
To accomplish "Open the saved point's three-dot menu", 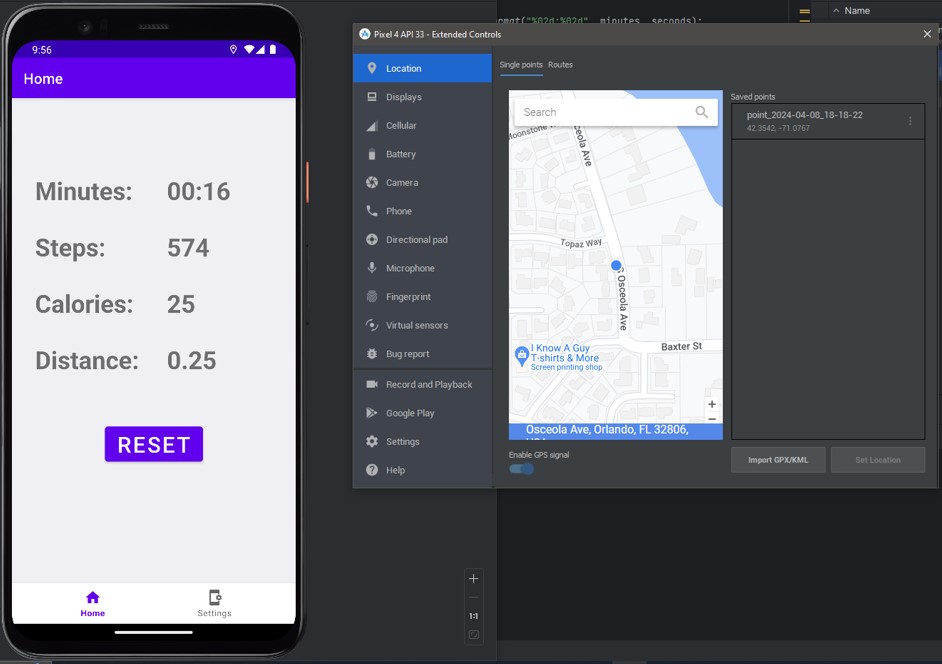I will (910, 121).
